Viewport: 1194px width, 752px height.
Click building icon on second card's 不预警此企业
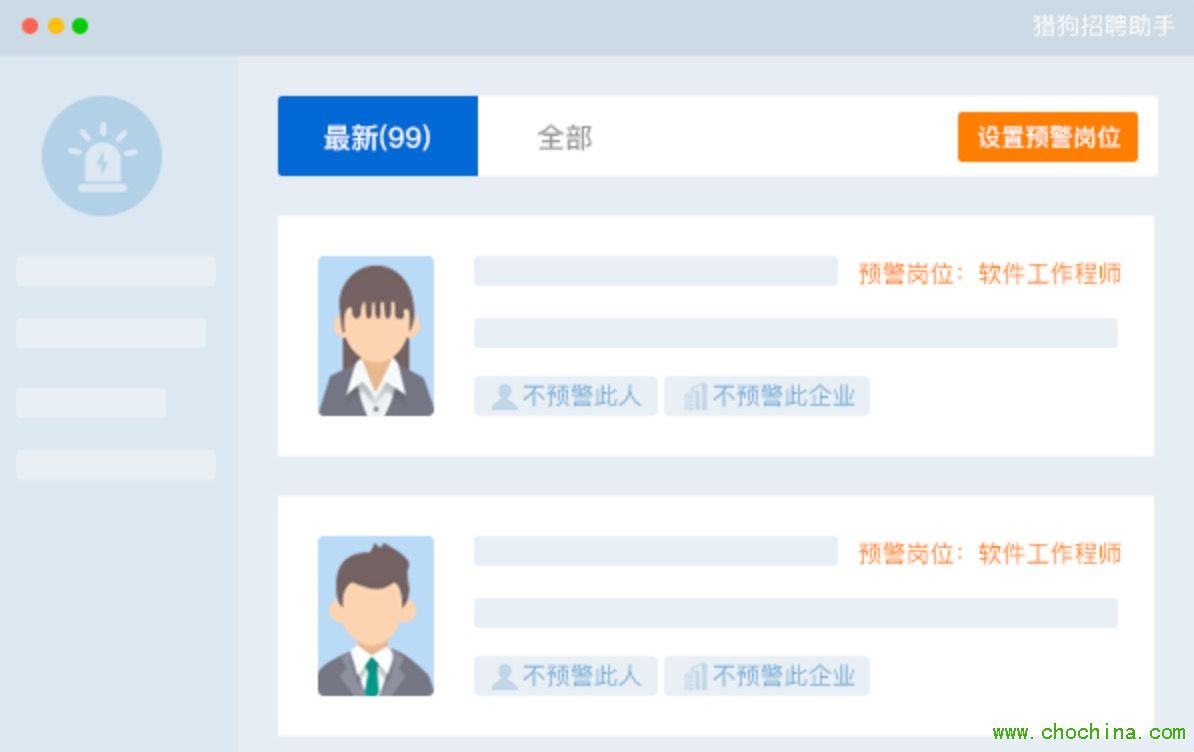[x=695, y=677]
